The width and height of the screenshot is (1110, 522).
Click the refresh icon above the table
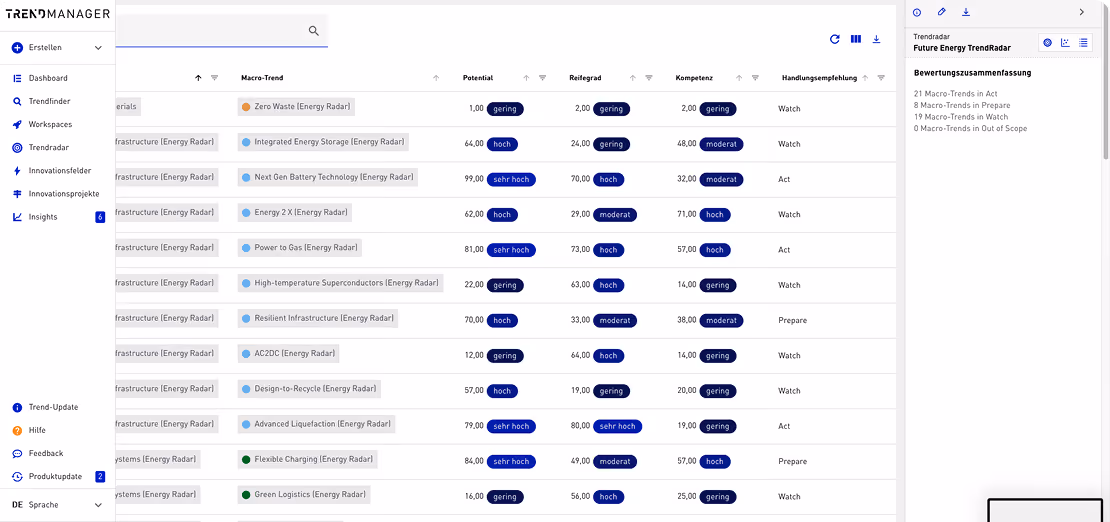click(x=835, y=40)
